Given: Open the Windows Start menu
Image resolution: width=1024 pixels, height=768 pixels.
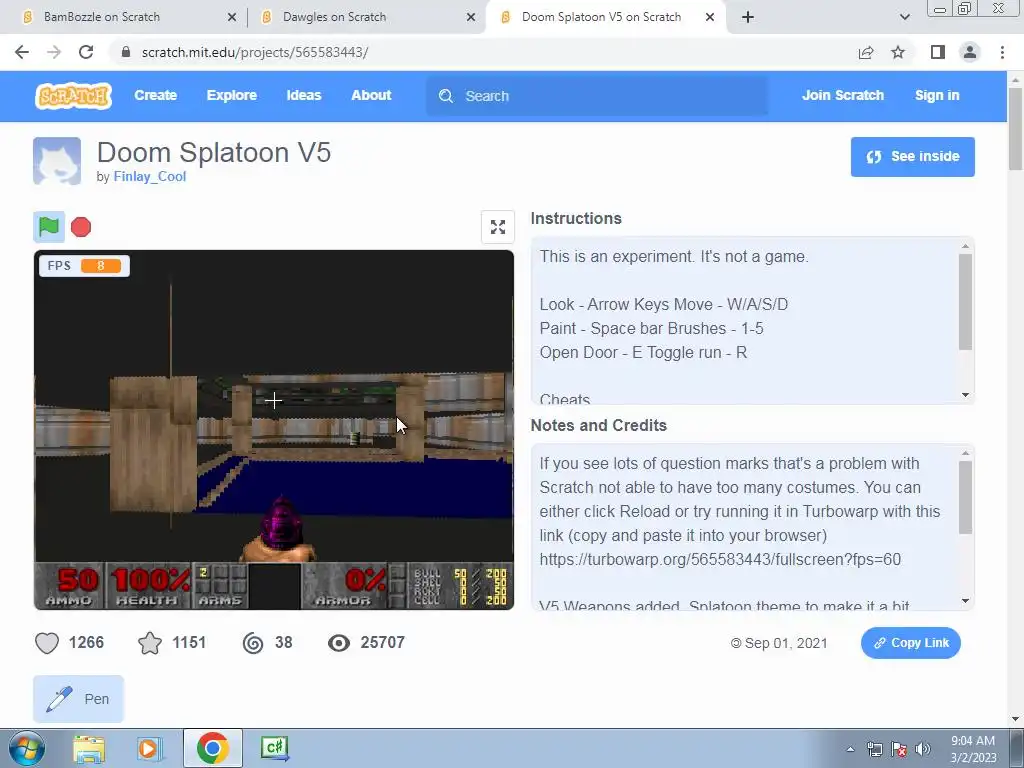Looking at the screenshot, I should click(x=27, y=748).
